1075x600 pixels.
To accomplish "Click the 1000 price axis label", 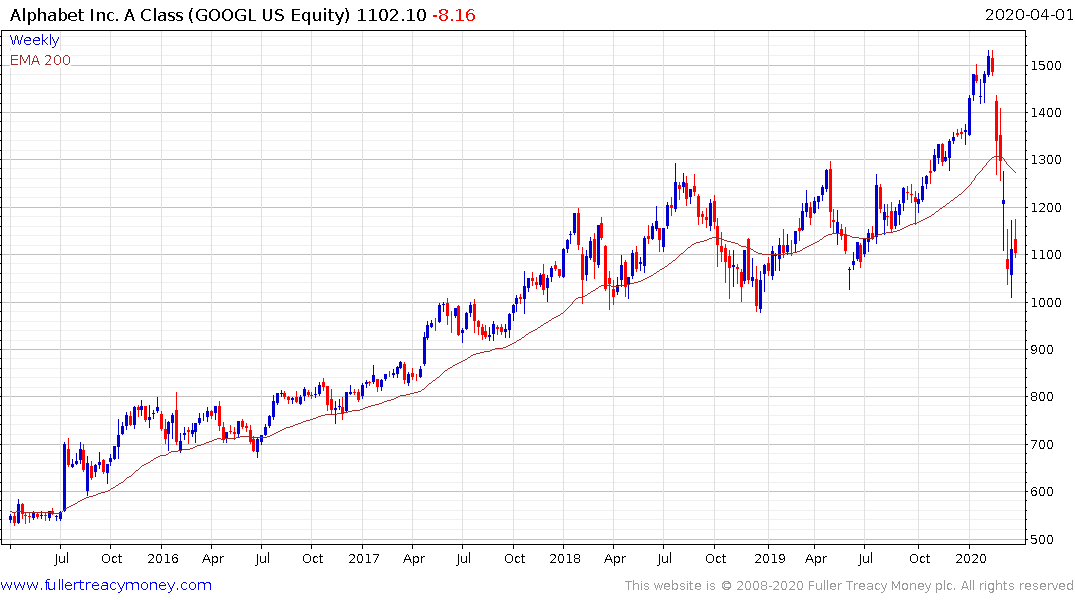I will [1046, 302].
